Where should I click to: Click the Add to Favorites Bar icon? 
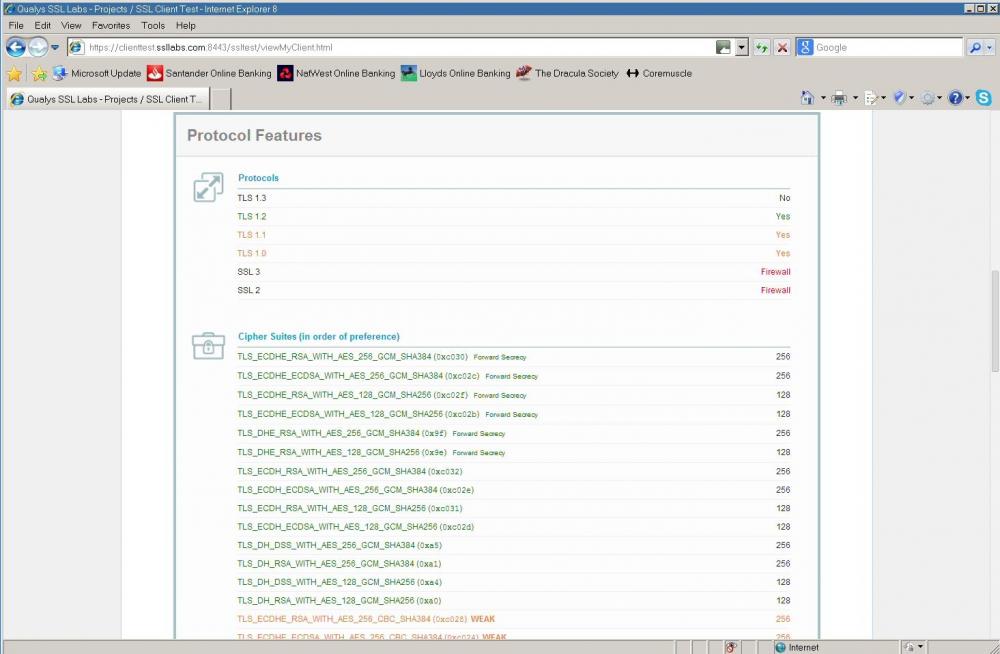39,73
